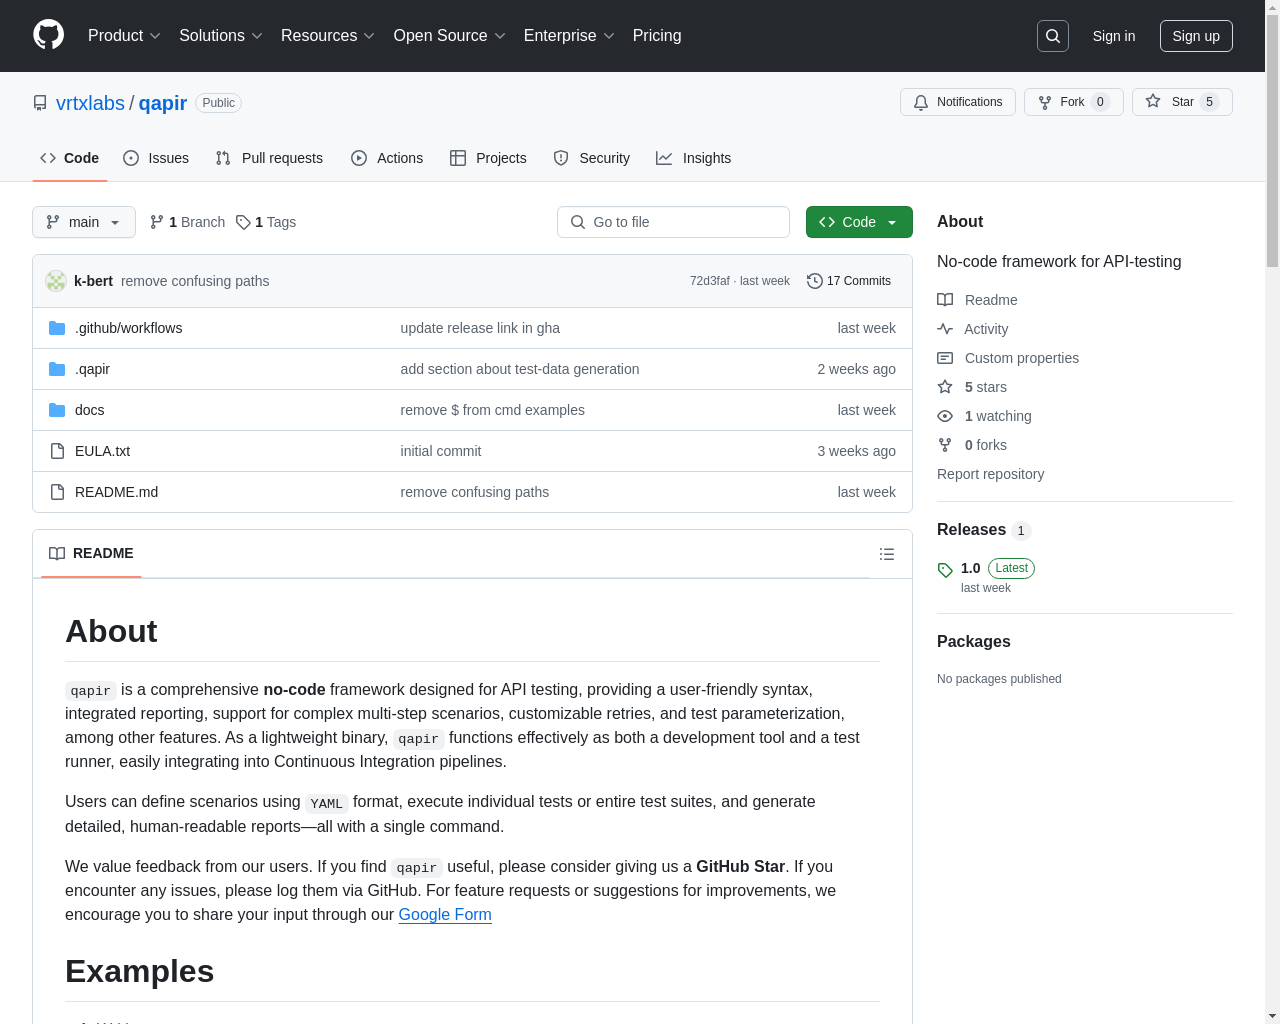
Task: Expand the Solutions menu
Action: [x=221, y=36]
